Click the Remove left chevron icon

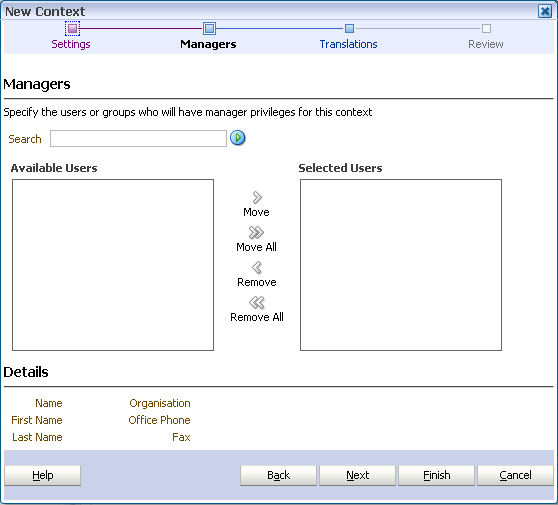point(257,268)
